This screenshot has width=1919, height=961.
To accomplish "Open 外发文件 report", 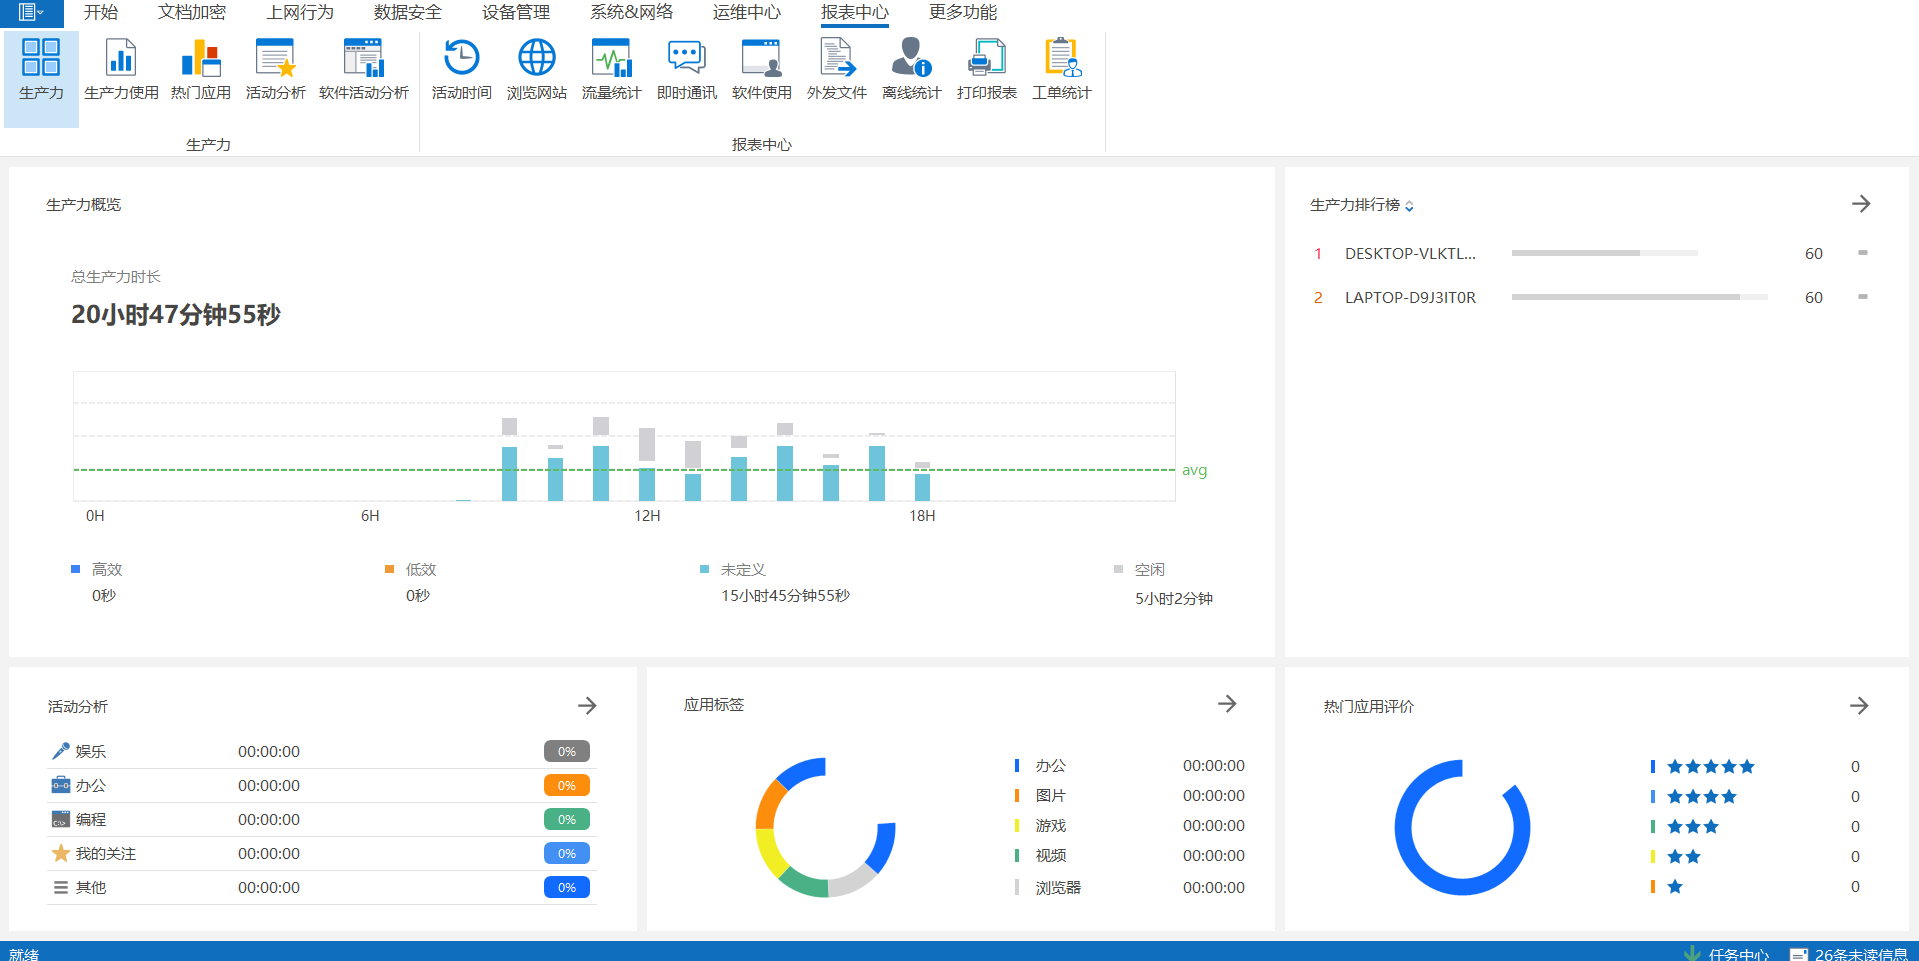I will pos(836,70).
